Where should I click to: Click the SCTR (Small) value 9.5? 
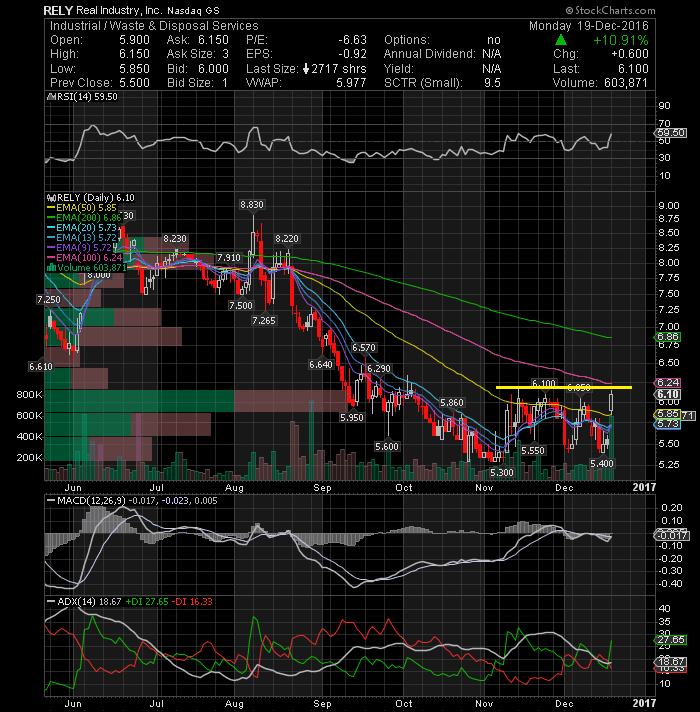pos(492,83)
